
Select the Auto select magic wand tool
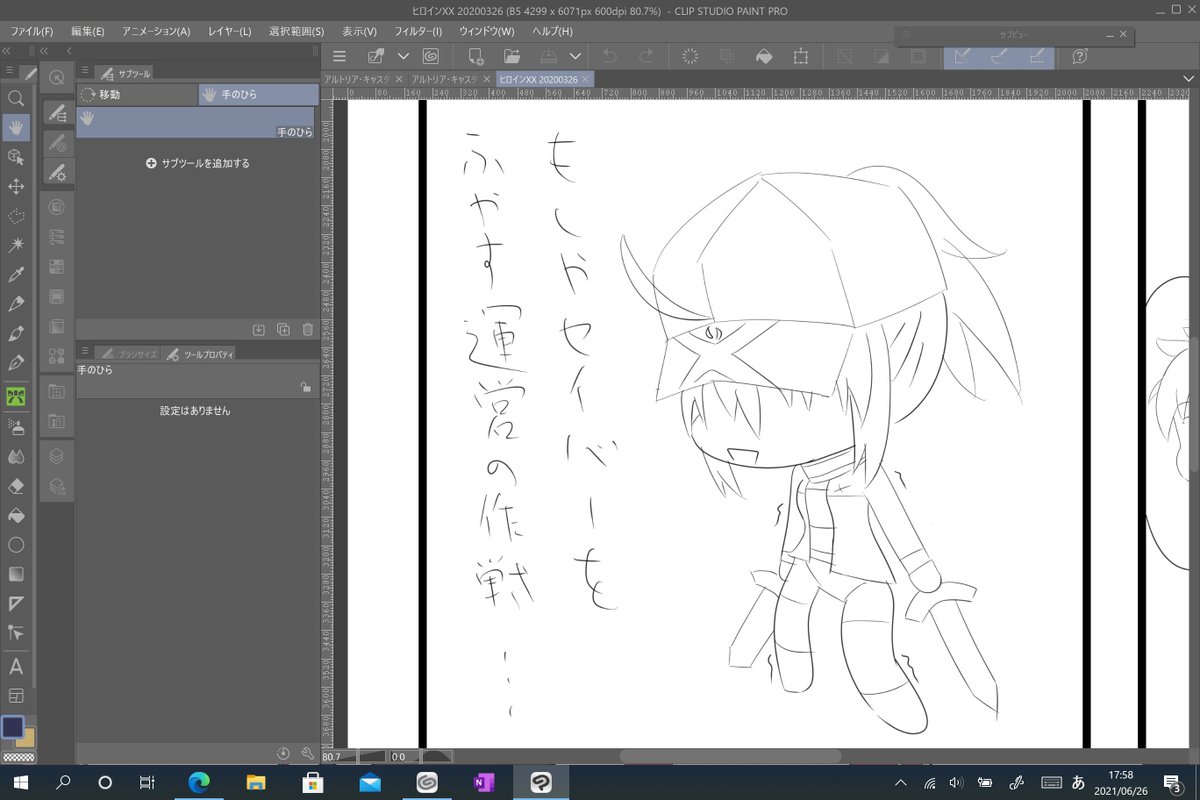[16, 244]
